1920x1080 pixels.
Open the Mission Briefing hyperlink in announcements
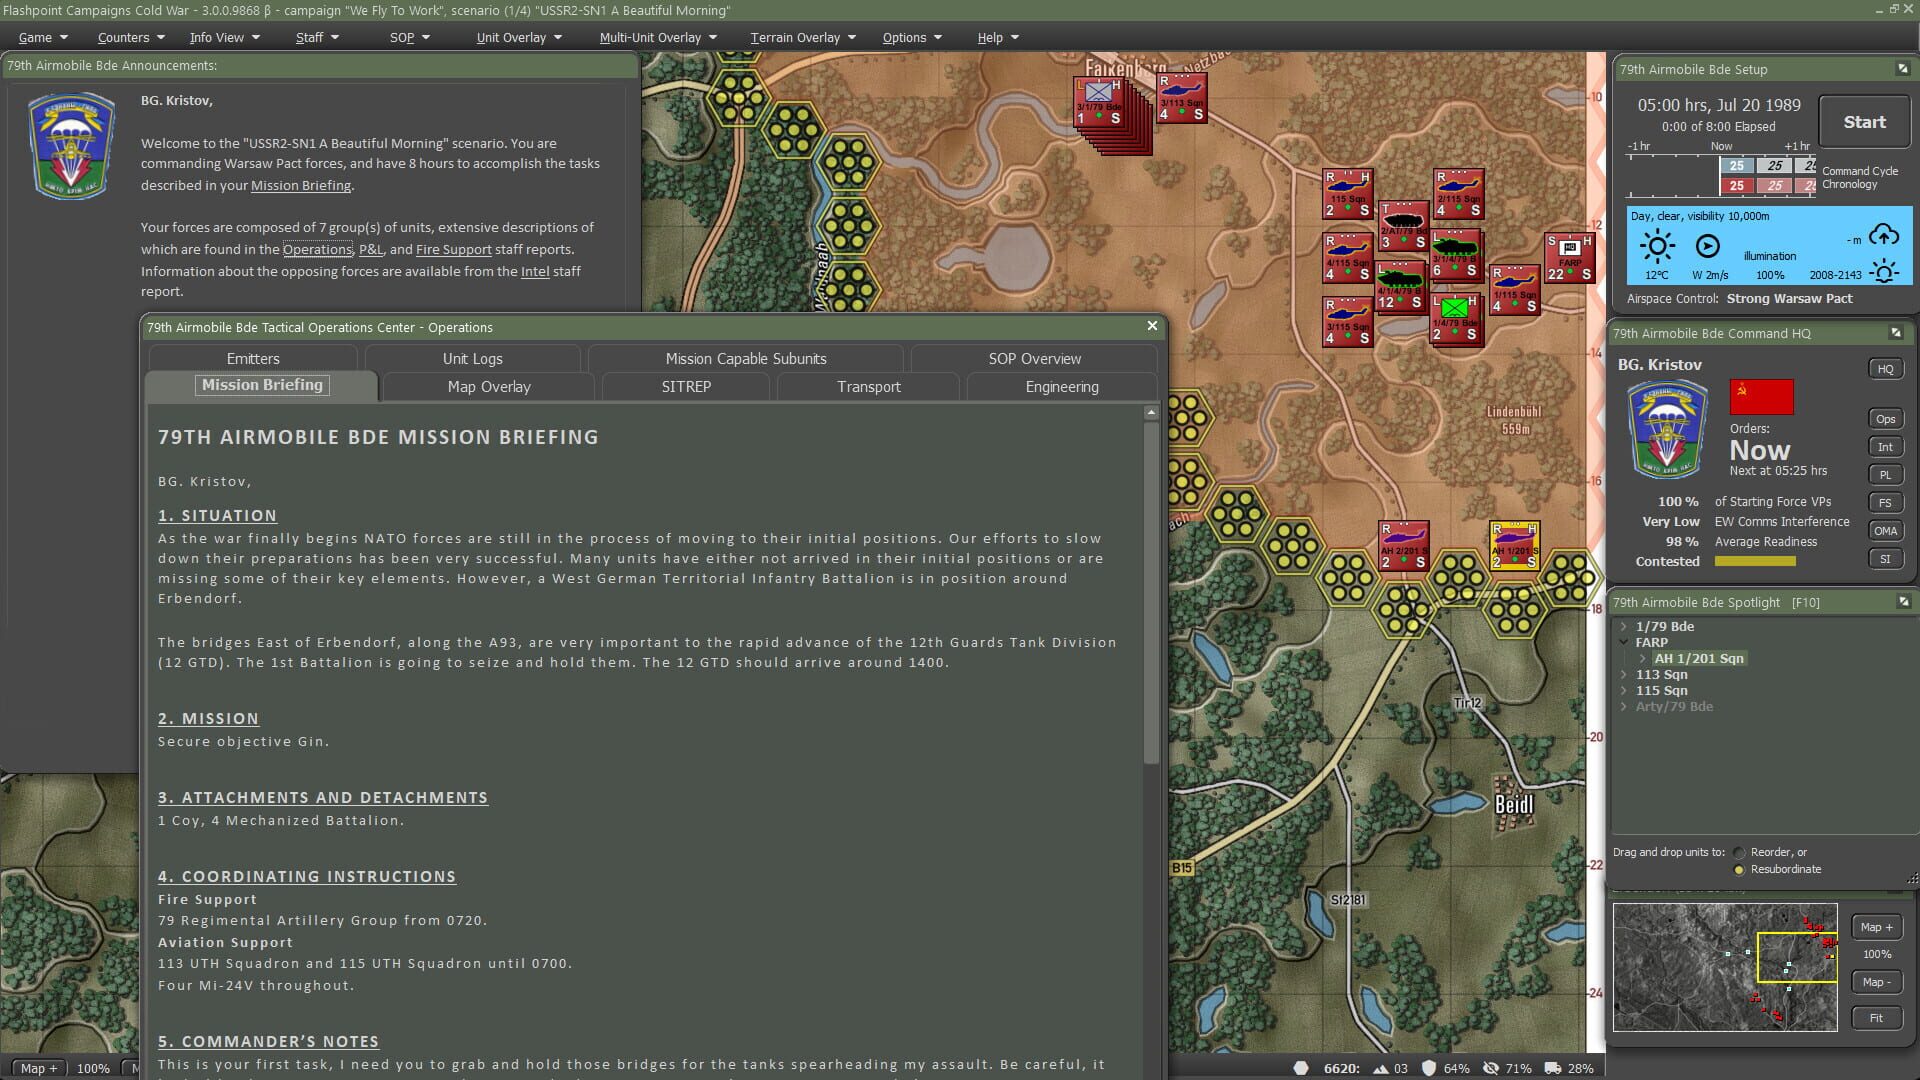[301, 185]
